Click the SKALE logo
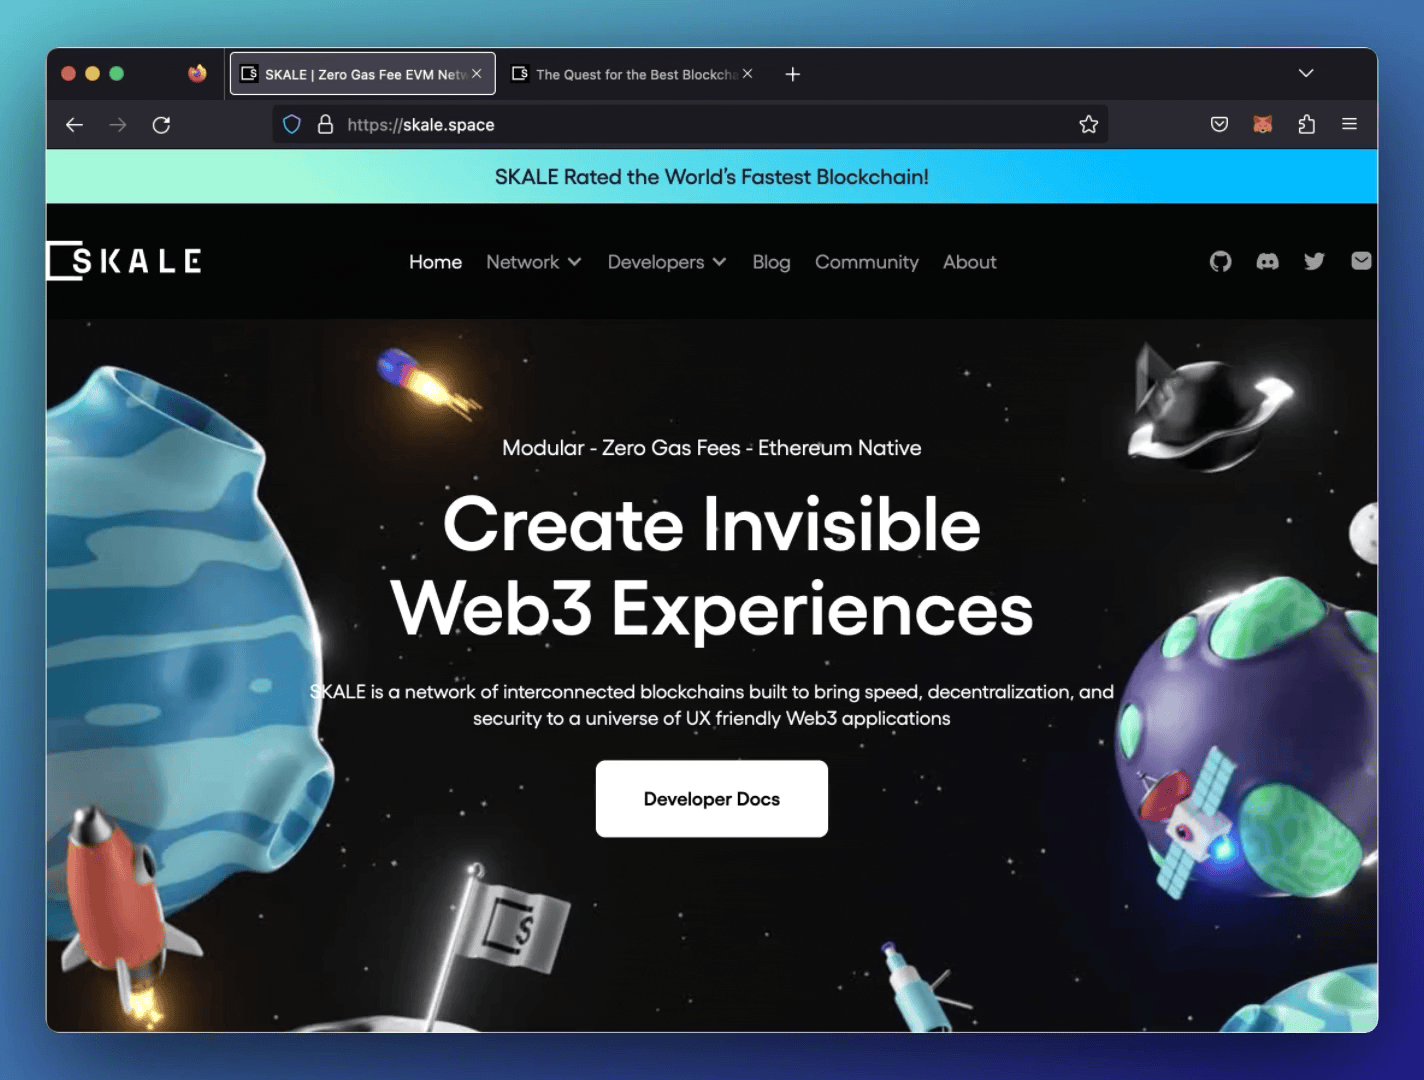This screenshot has height=1080, width=1424. (124, 261)
